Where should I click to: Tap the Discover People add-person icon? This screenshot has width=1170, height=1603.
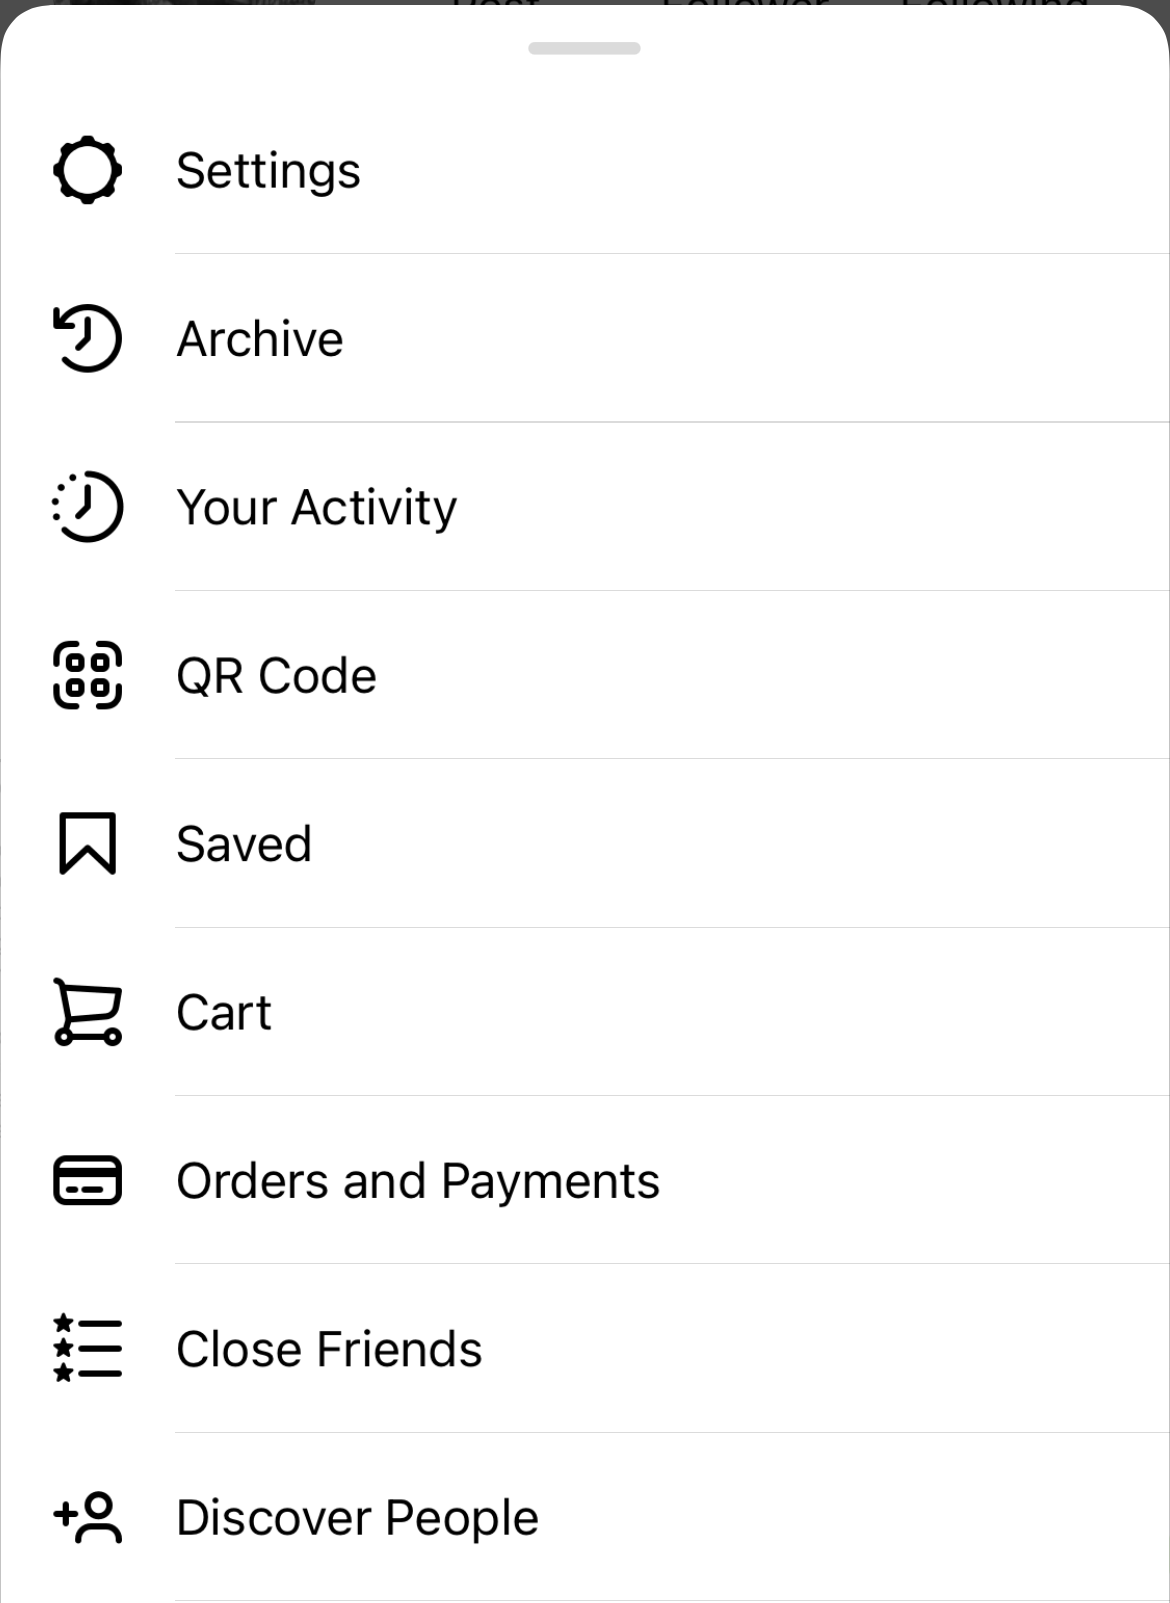pos(87,1517)
